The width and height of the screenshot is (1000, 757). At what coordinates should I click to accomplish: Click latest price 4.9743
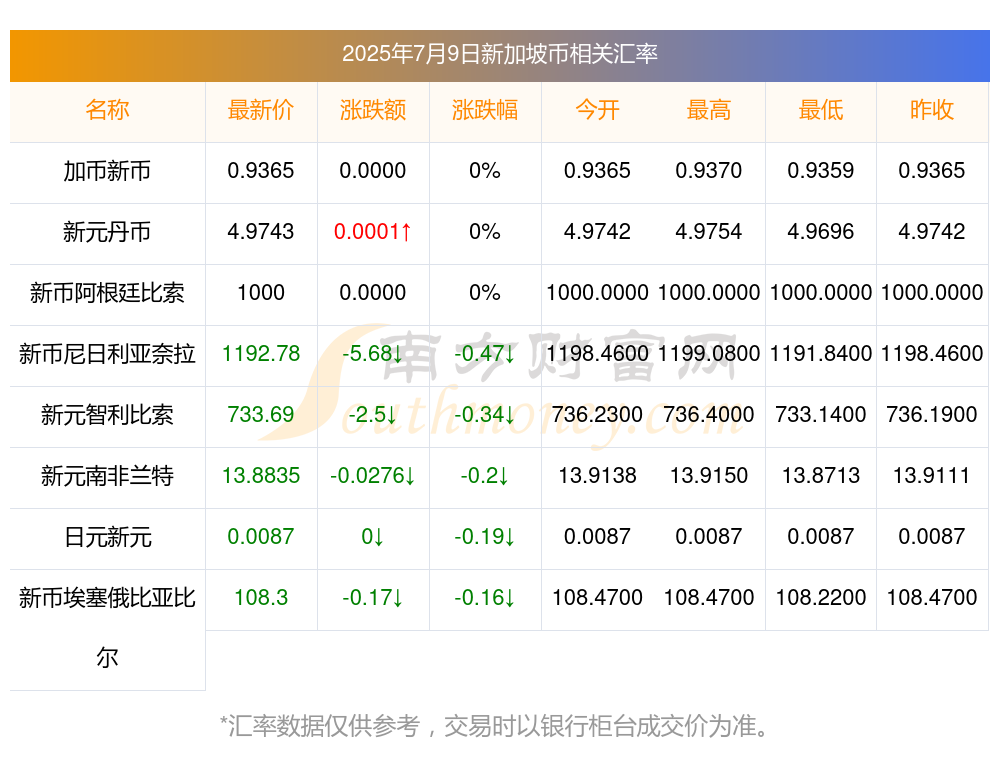(261, 232)
